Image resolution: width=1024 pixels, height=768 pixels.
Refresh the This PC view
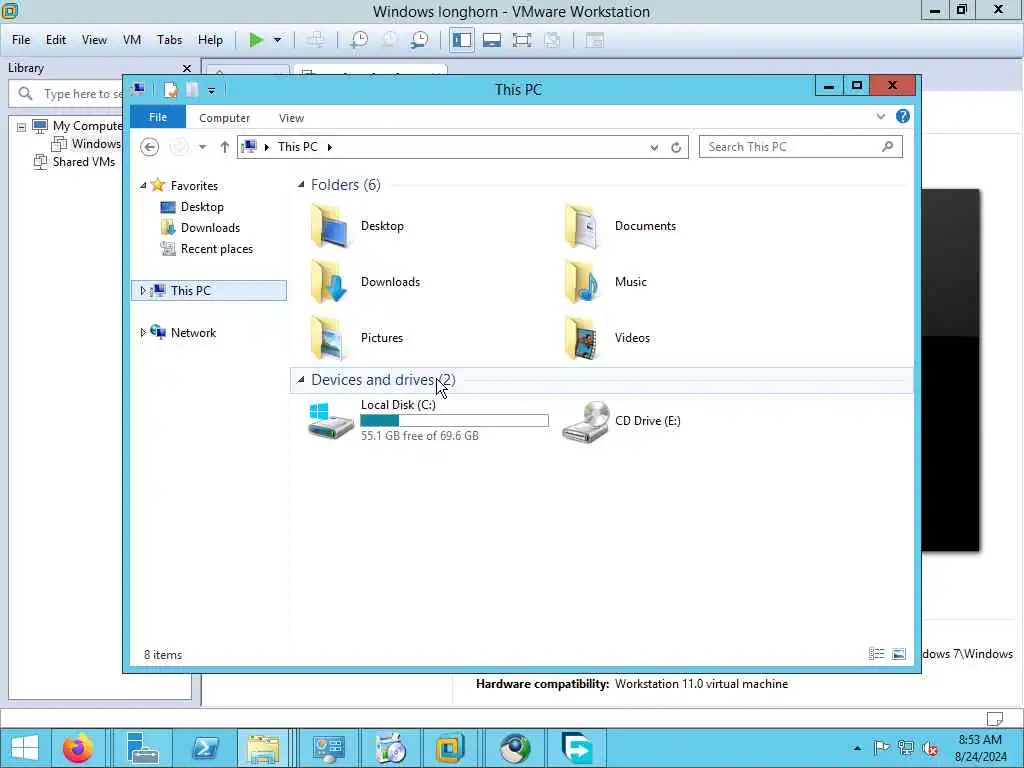click(x=676, y=148)
